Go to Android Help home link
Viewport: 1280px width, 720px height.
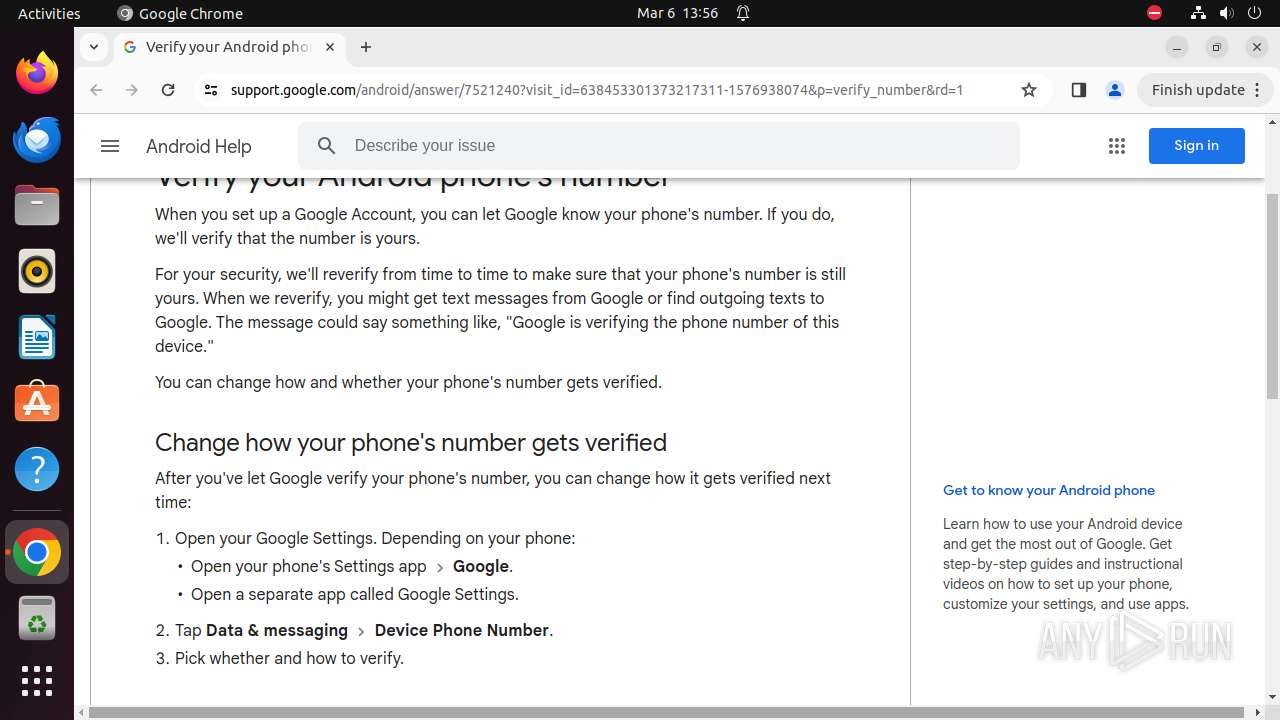pyautogui.click(x=199, y=146)
